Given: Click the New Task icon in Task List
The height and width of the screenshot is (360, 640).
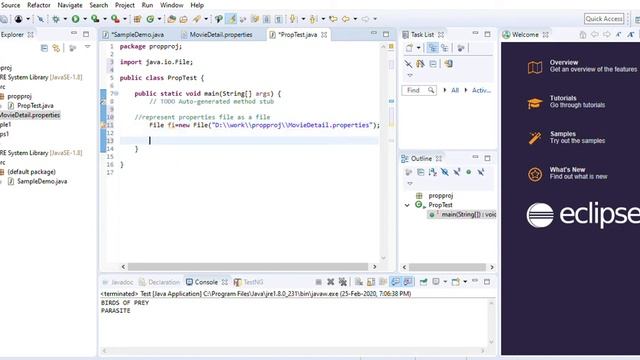Looking at the screenshot, I should pos(409,48).
